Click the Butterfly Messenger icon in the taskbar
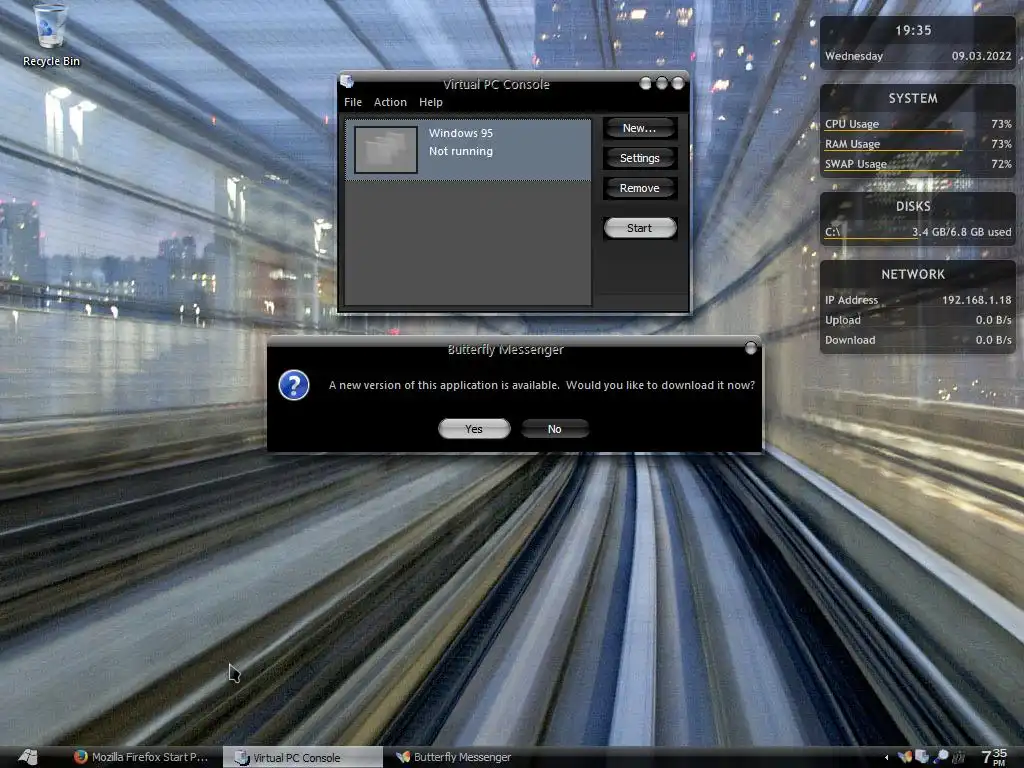1024x768 pixels. click(x=403, y=757)
